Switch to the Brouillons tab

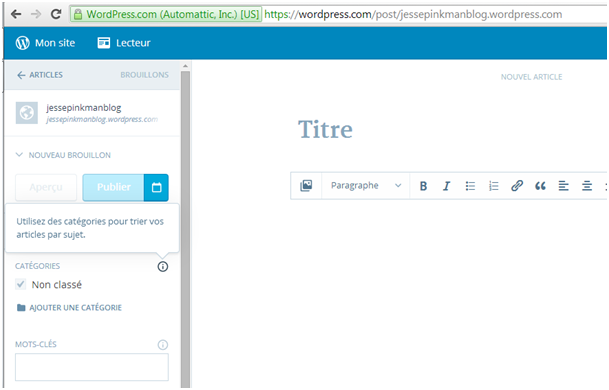click(144, 75)
